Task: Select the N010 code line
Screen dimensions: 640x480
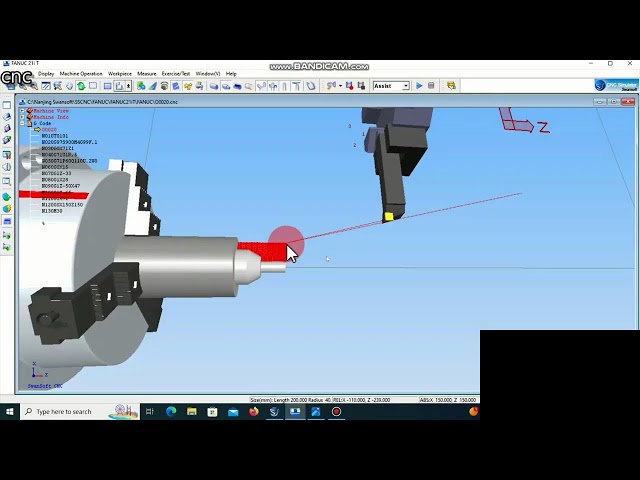Action: pos(55,136)
